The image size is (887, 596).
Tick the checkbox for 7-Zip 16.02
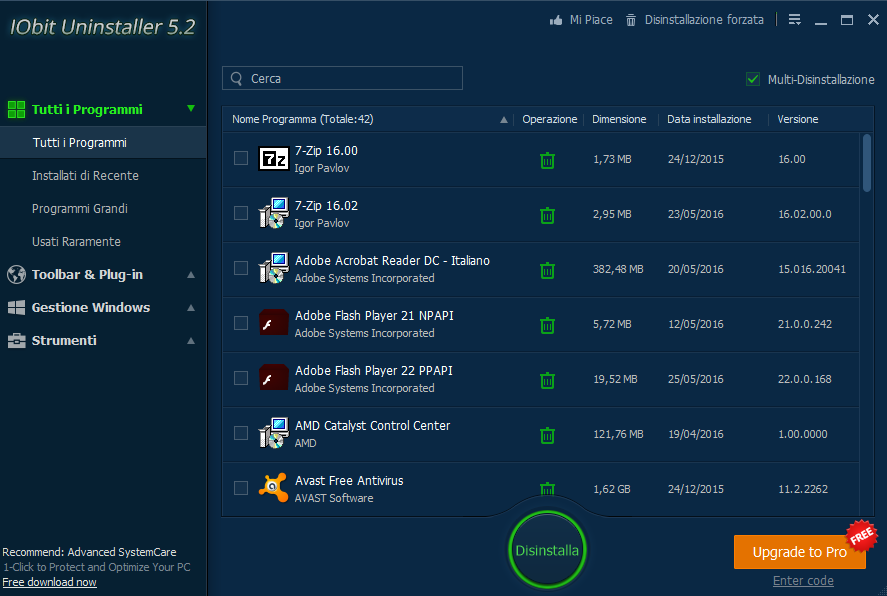pos(241,213)
